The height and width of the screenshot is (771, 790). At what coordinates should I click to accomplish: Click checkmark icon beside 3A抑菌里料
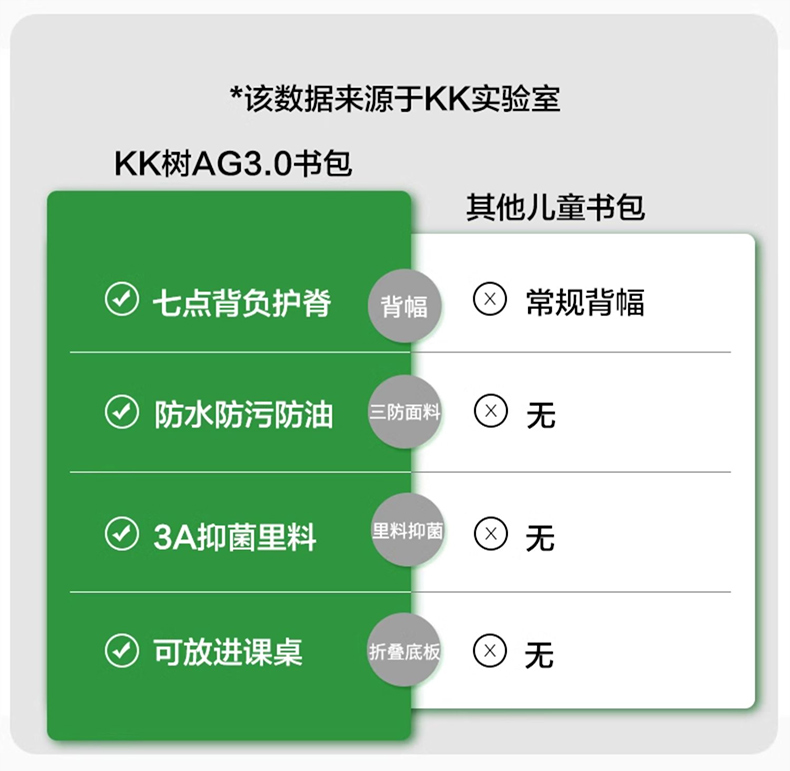122,535
